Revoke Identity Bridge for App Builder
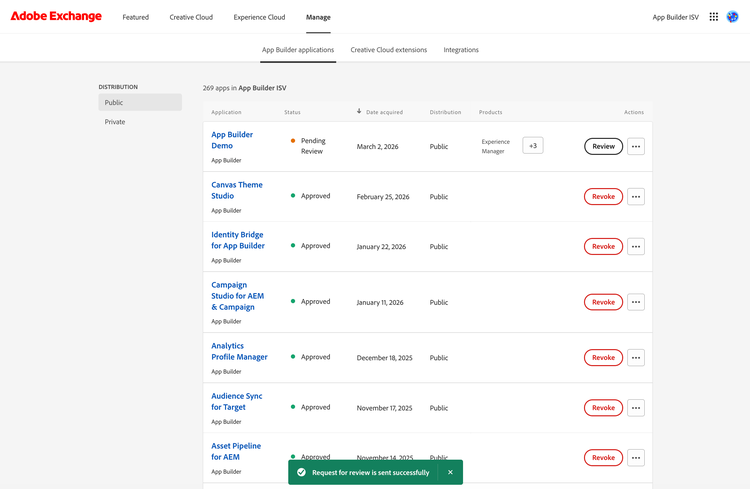 [x=603, y=246]
